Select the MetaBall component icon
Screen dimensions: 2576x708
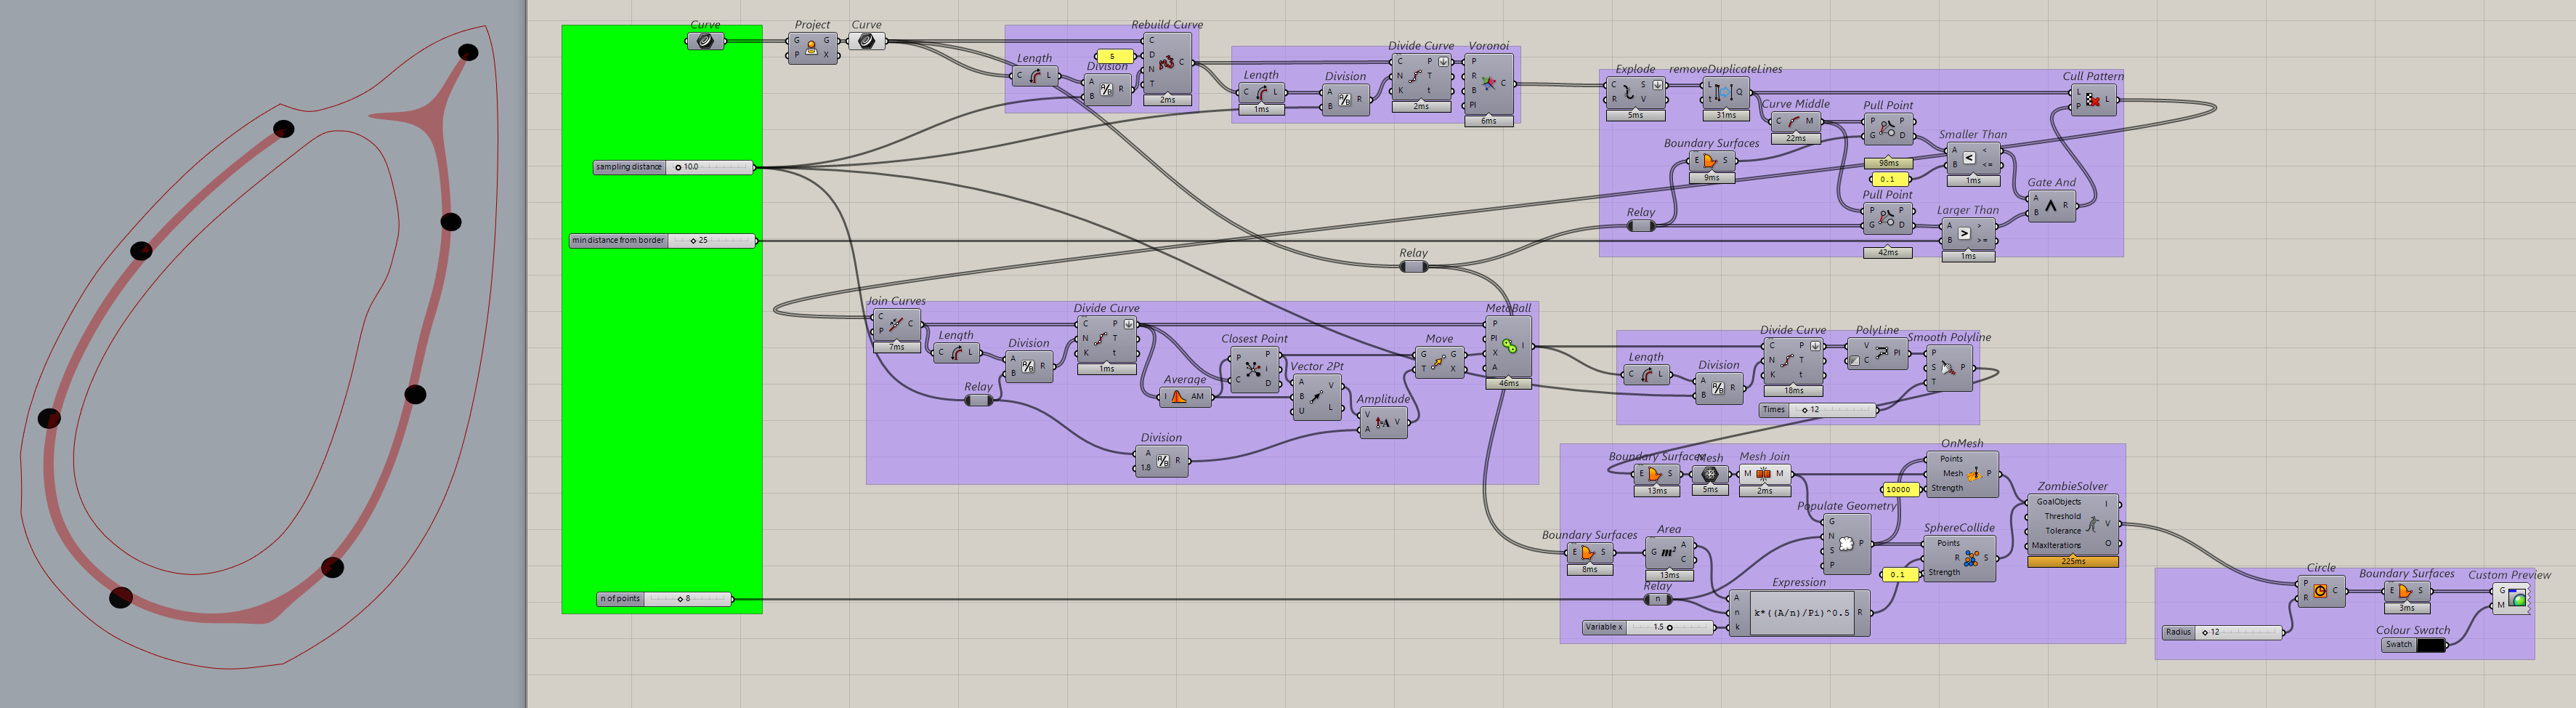point(1509,346)
